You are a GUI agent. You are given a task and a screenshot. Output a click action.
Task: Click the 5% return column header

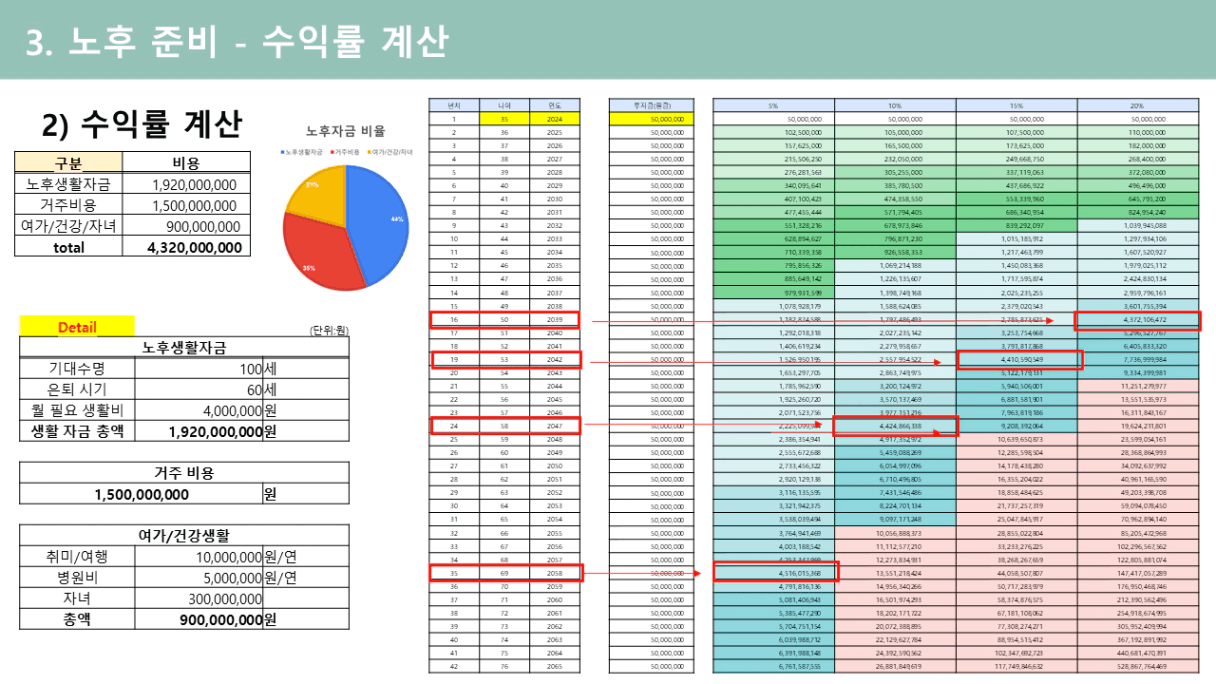pos(773,105)
